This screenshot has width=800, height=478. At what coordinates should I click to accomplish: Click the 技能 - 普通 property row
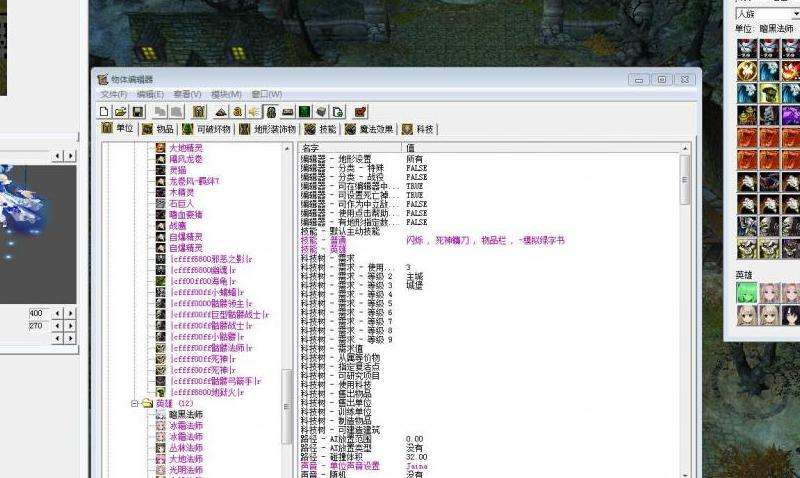(490, 240)
